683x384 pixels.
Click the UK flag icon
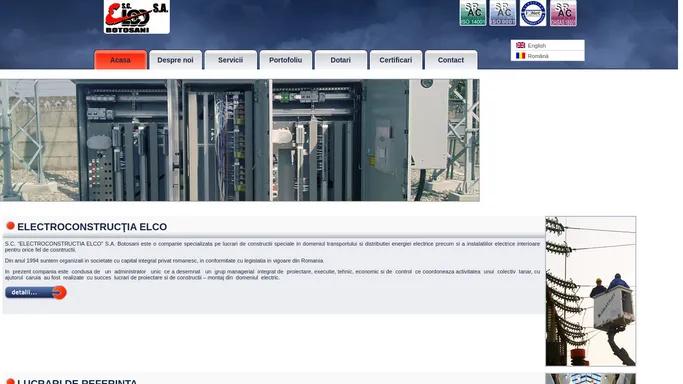point(521,45)
